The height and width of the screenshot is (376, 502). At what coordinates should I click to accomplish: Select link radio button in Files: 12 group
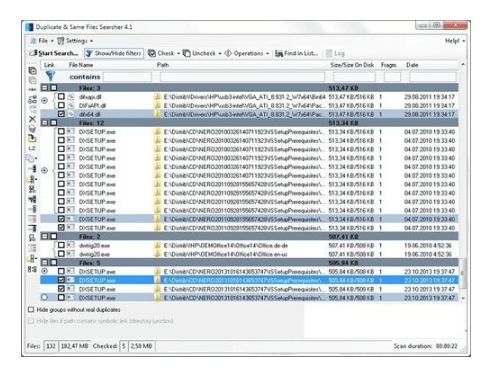point(45,170)
